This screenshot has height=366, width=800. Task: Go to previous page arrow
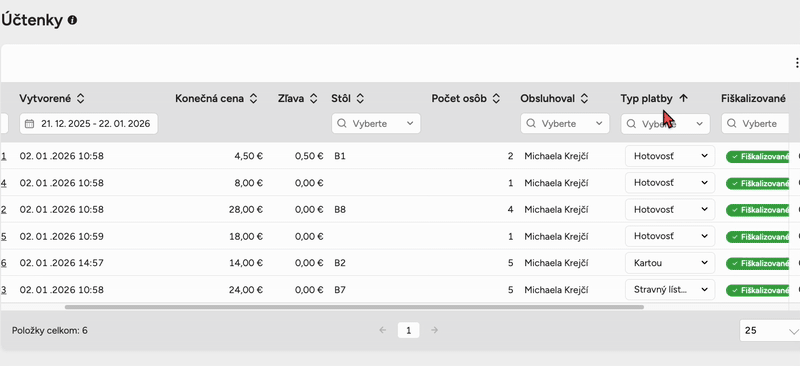(x=383, y=330)
